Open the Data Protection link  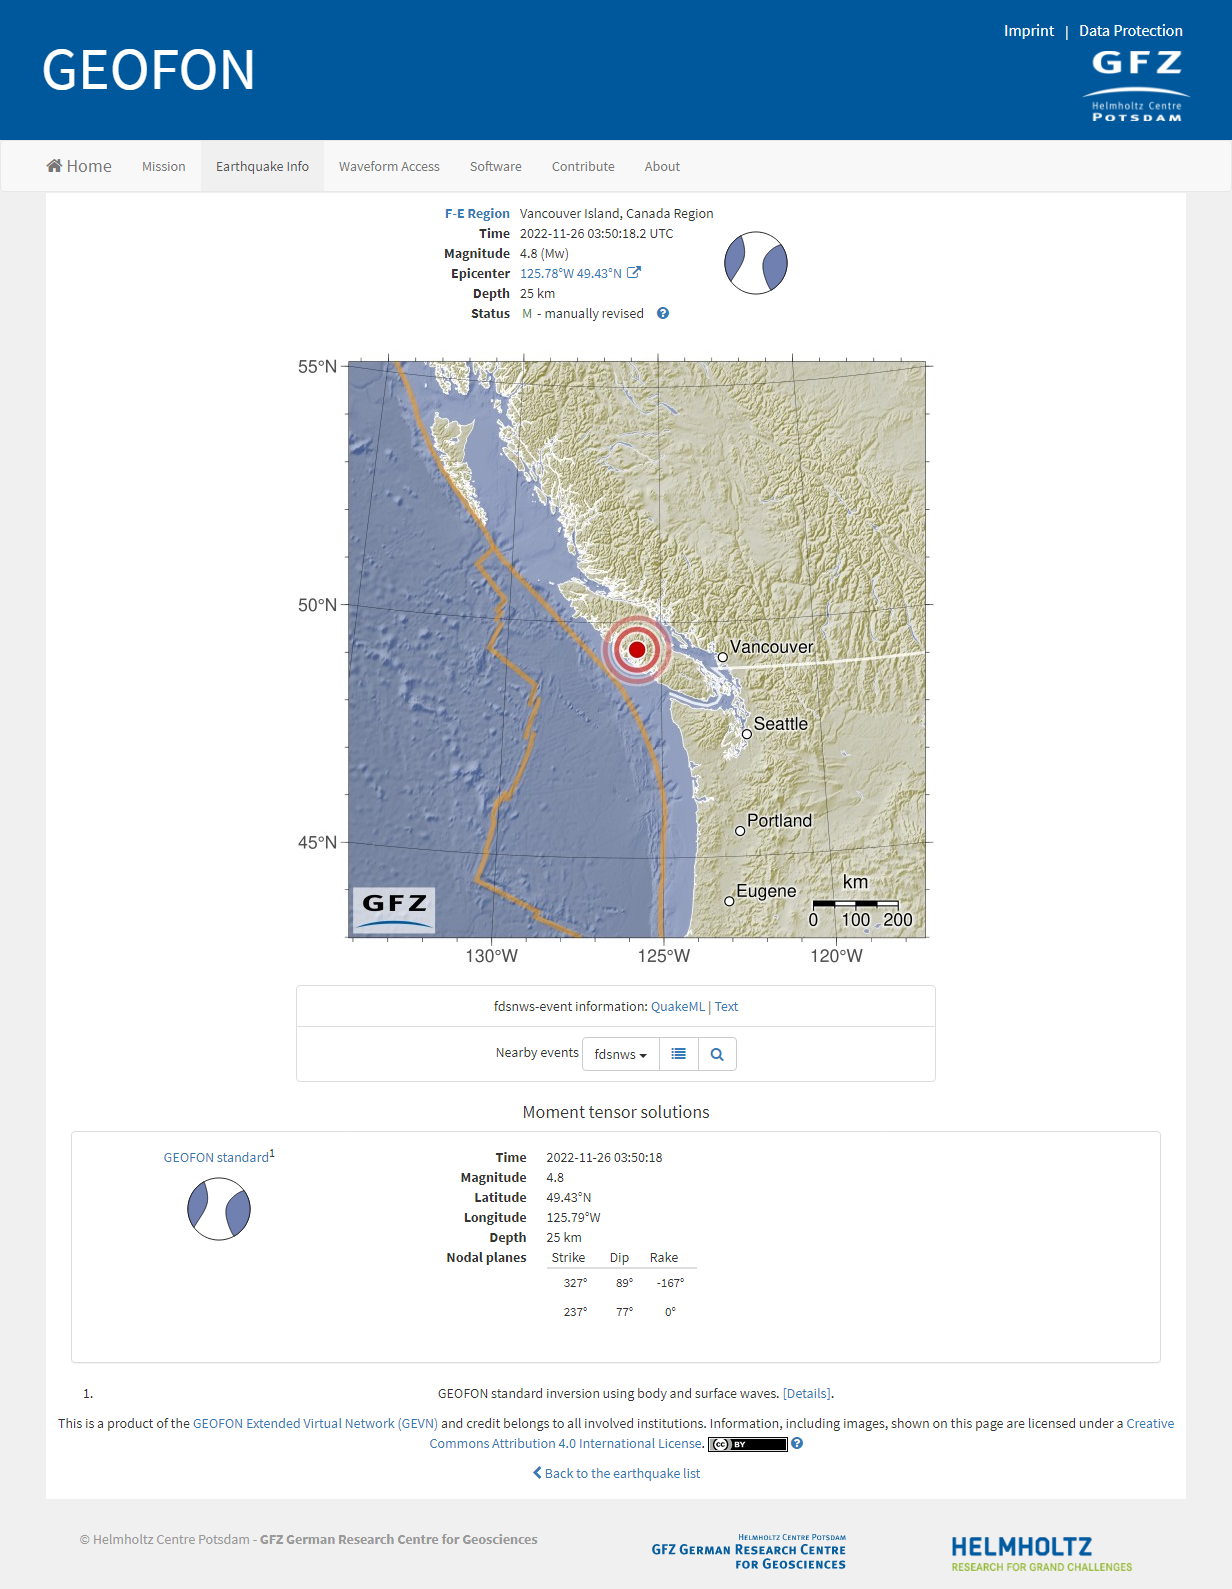1130,31
